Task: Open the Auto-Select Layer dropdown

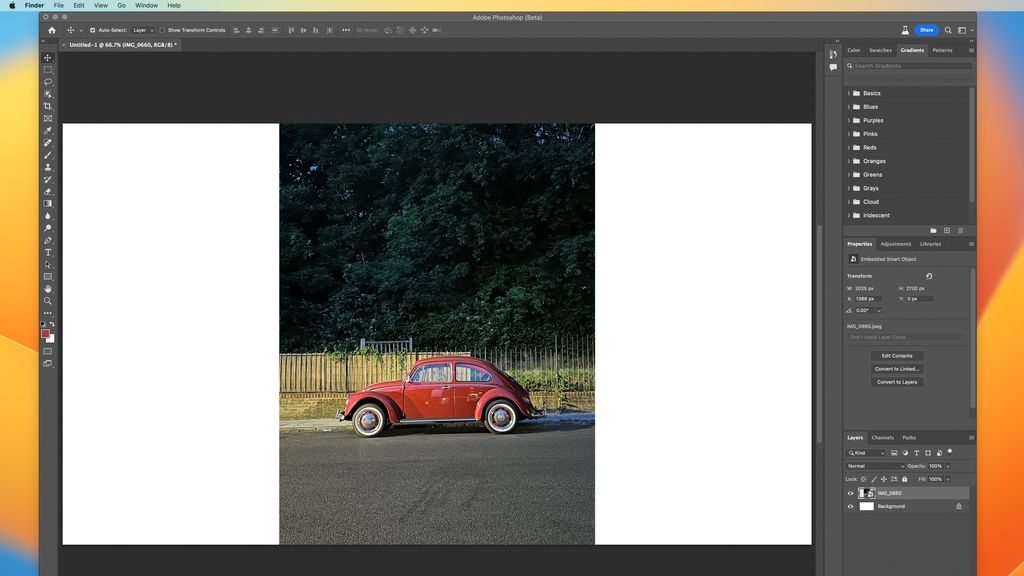Action: [x=143, y=30]
